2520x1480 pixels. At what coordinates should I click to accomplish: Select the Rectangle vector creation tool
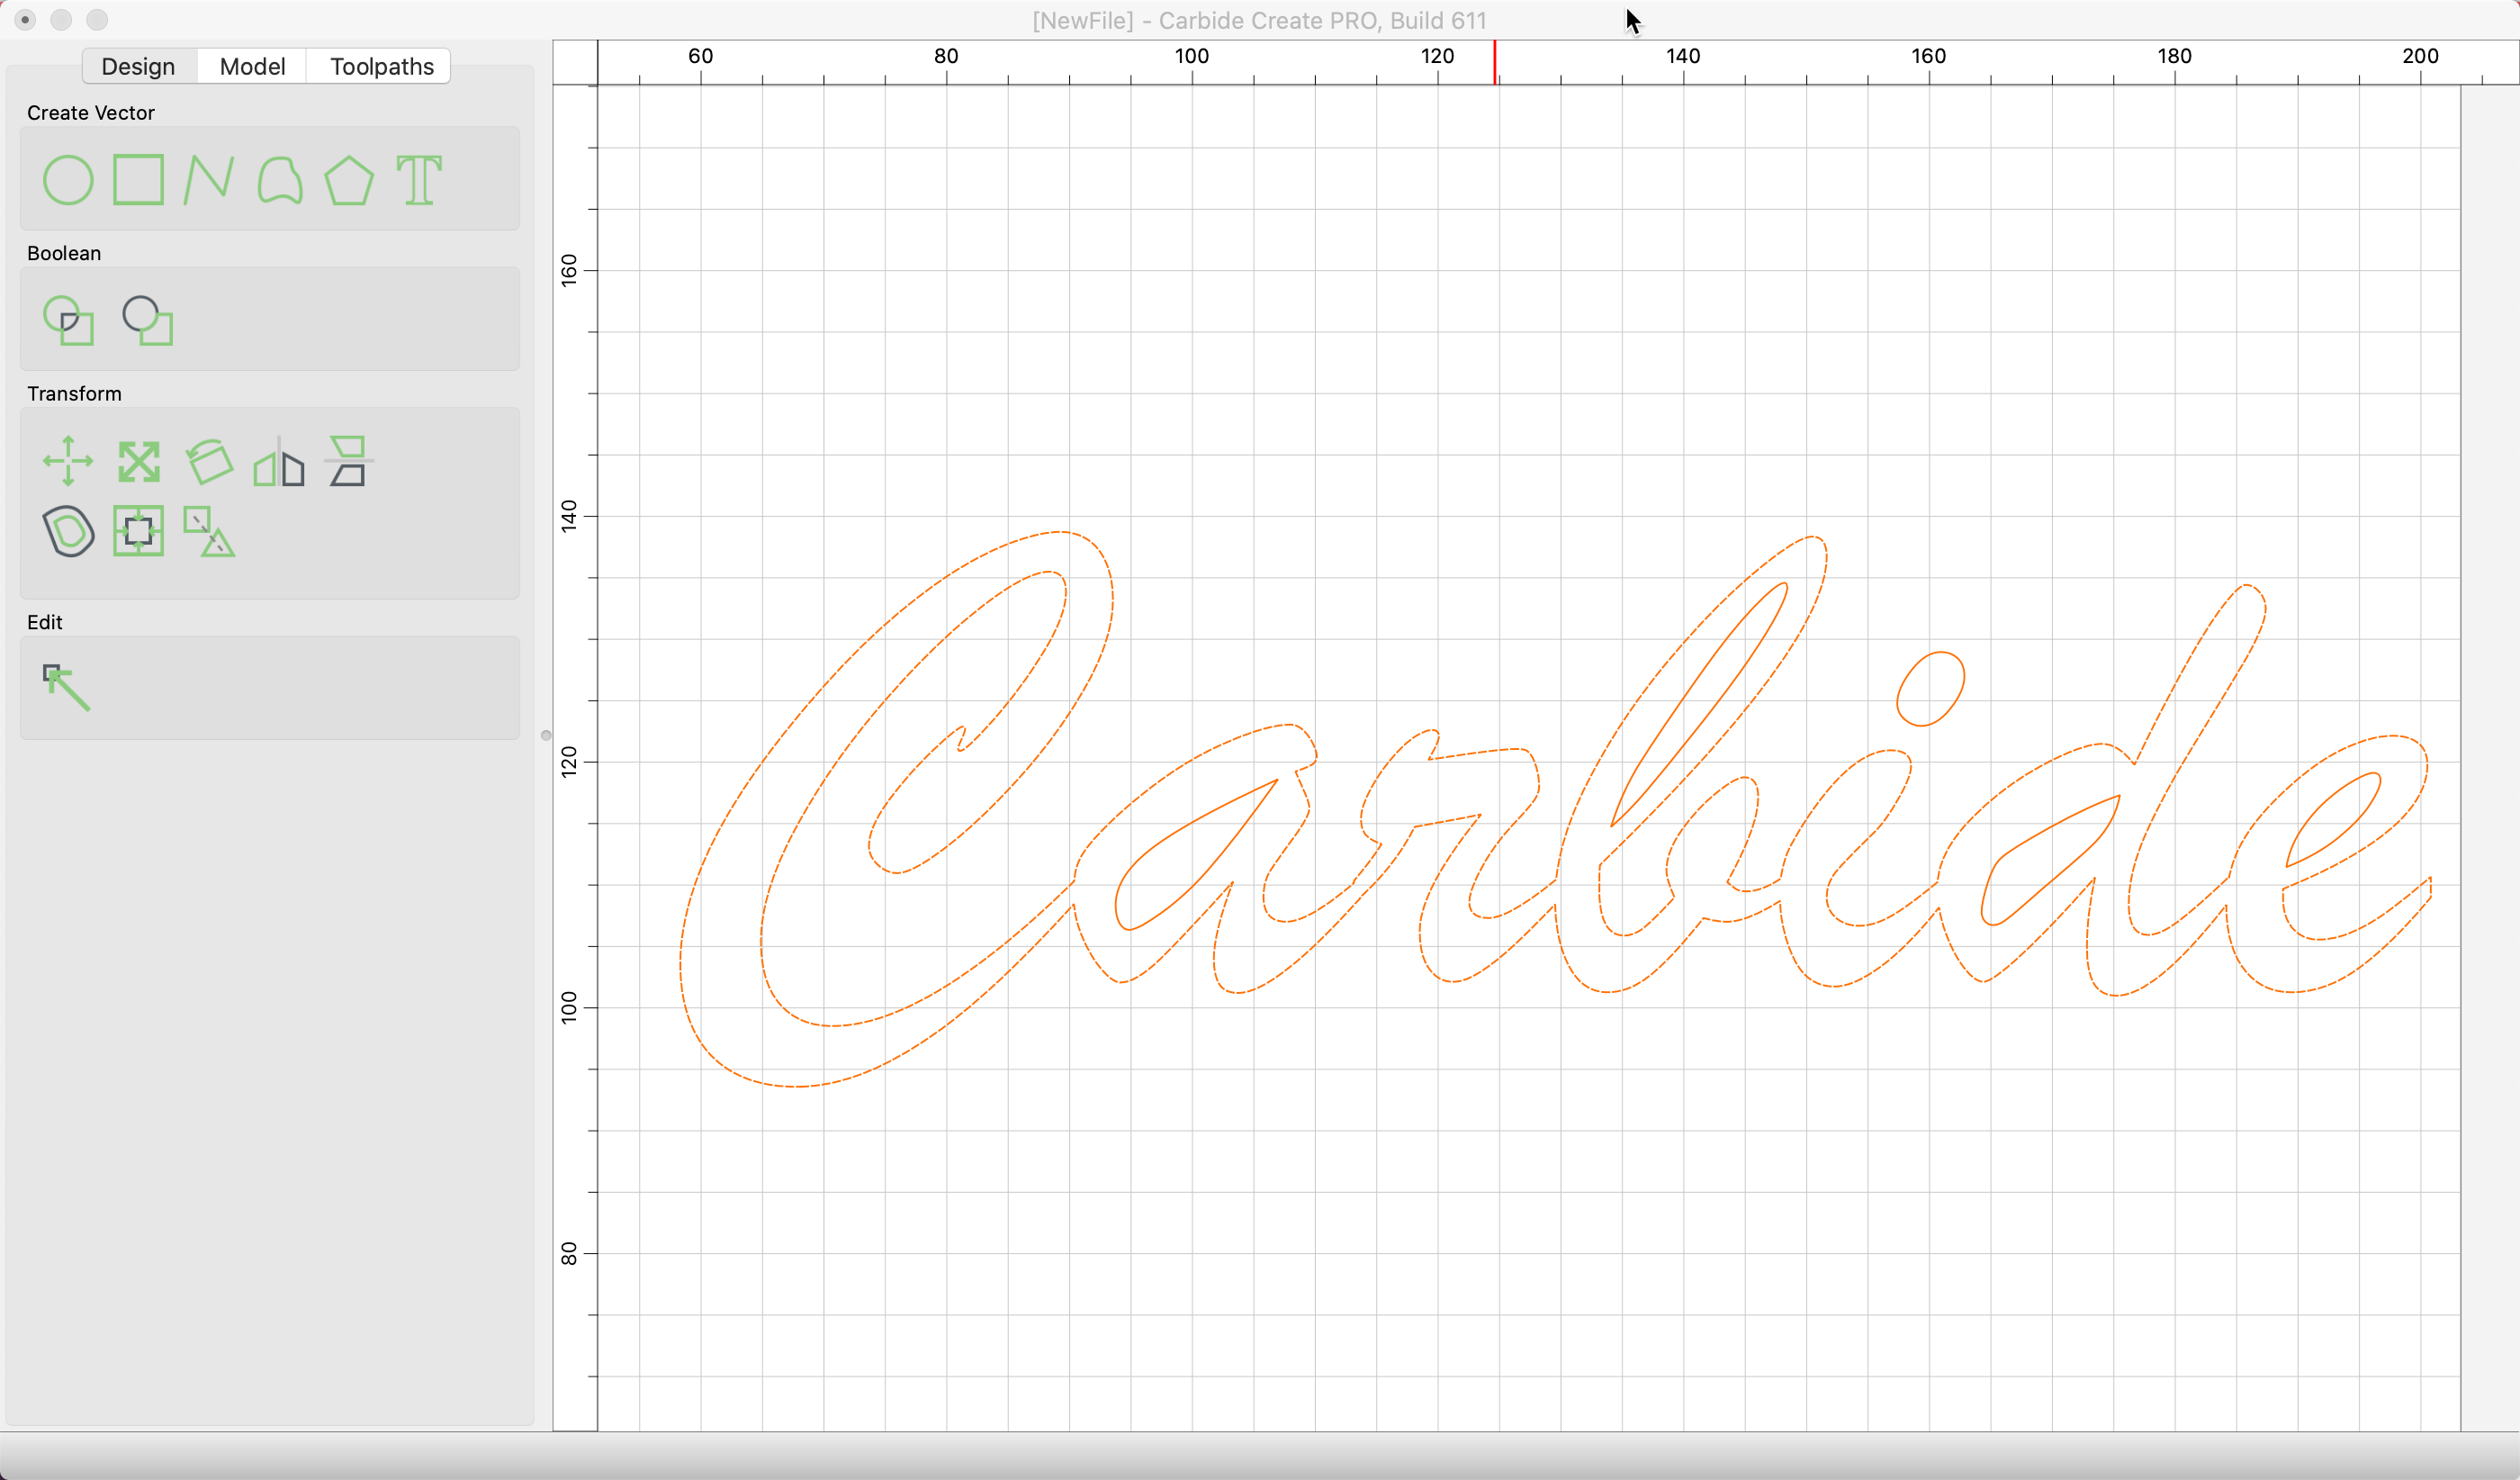coord(138,180)
